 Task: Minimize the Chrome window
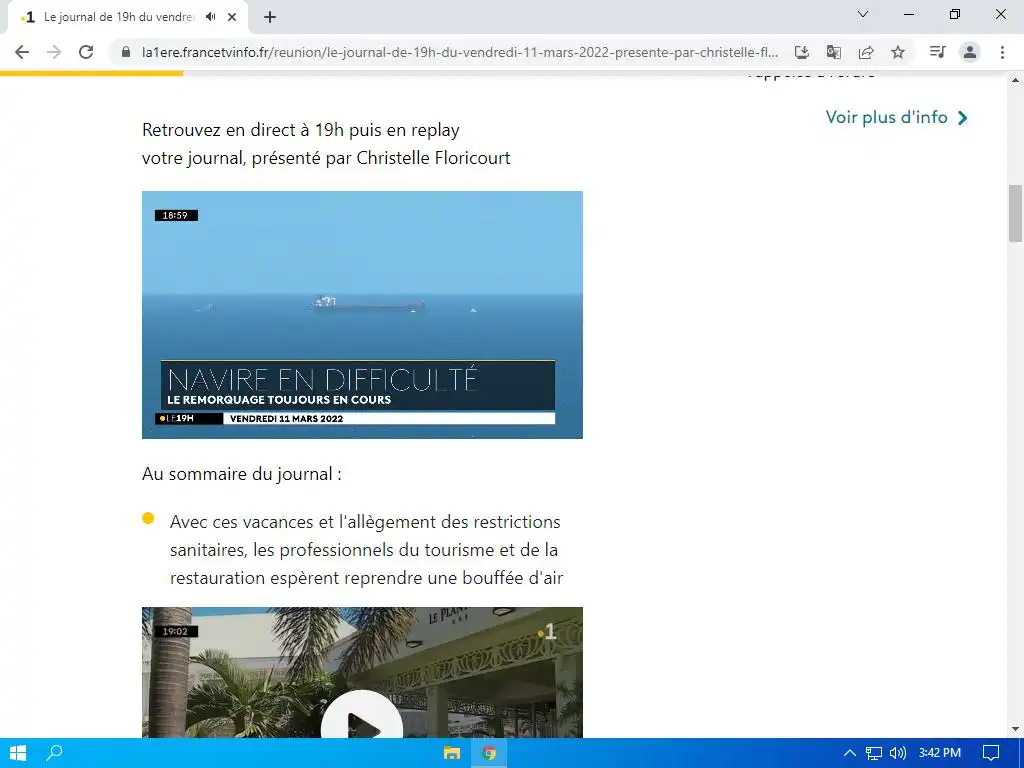click(x=908, y=14)
